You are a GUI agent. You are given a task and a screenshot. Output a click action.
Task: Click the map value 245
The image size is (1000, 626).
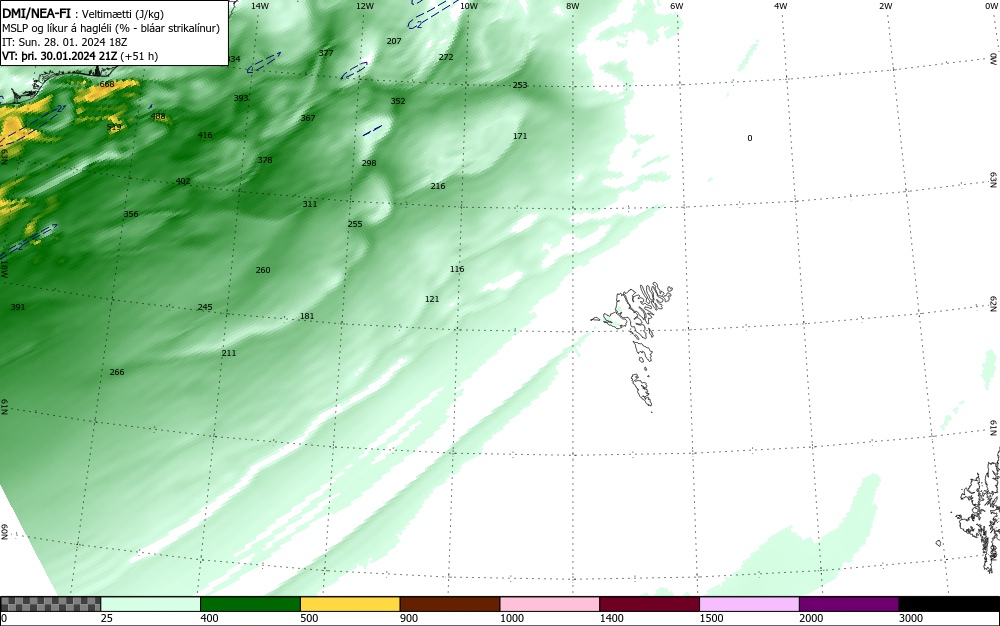pyautogui.click(x=205, y=307)
